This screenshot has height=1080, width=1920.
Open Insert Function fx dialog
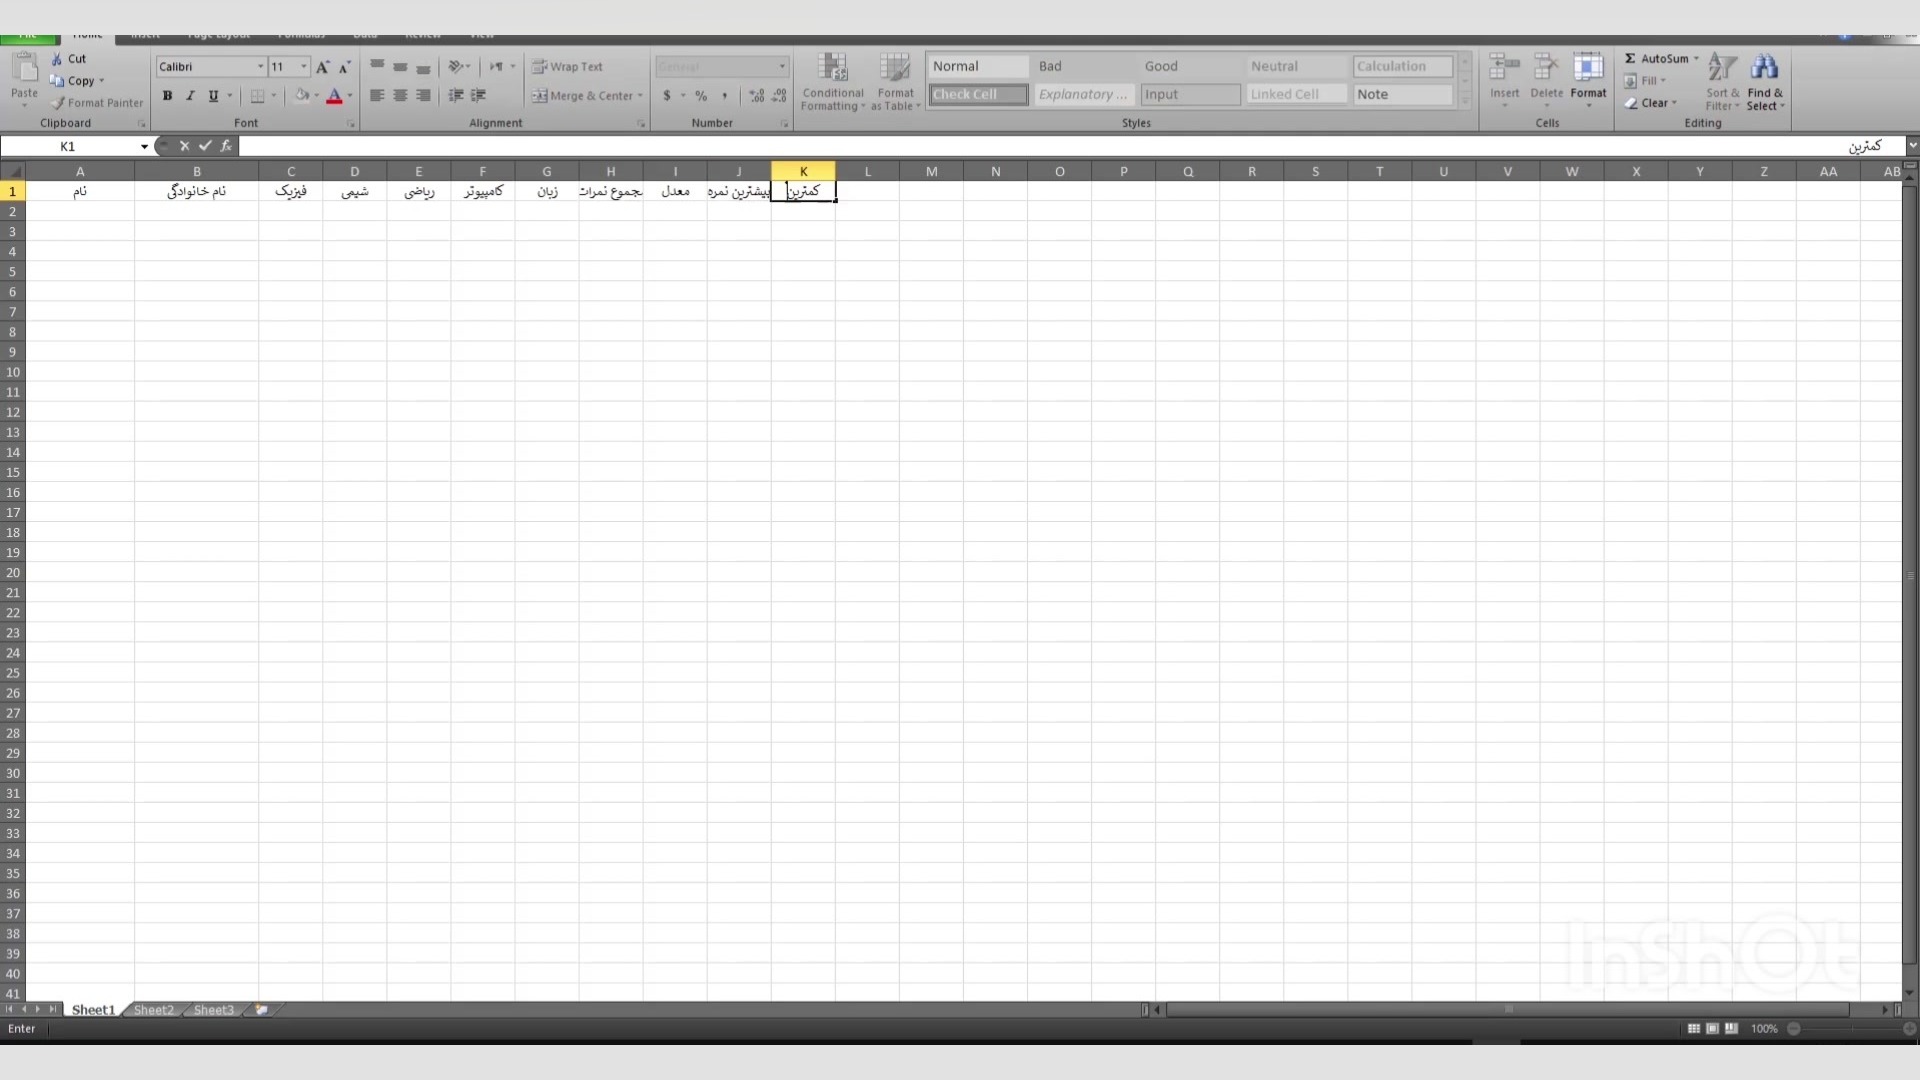click(x=226, y=146)
